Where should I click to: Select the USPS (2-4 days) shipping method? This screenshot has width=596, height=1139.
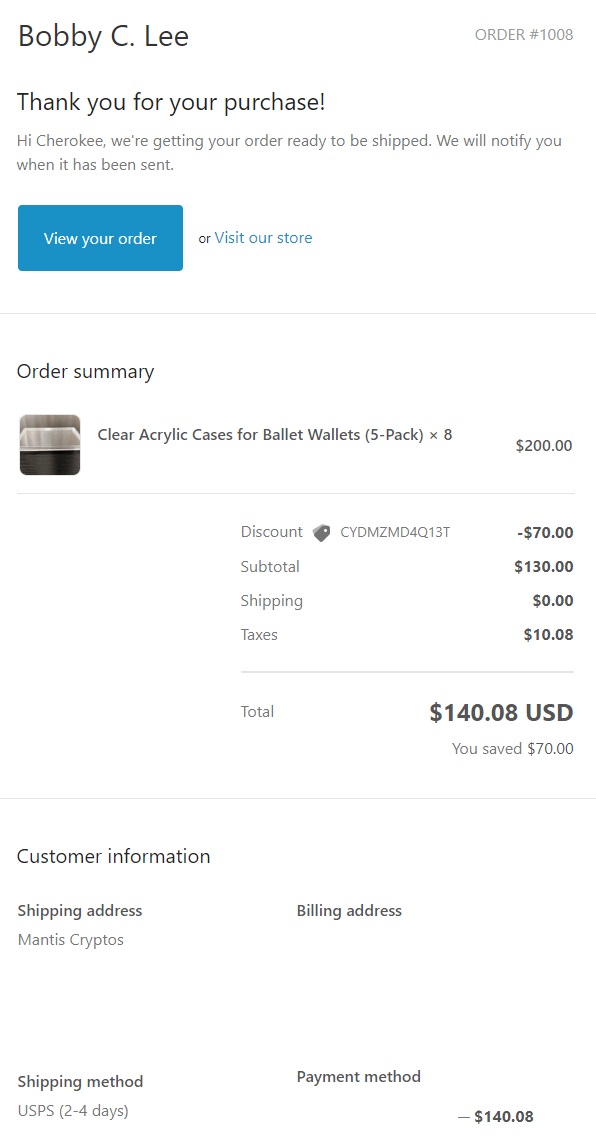pyautogui.click(x=73, y=1111)
